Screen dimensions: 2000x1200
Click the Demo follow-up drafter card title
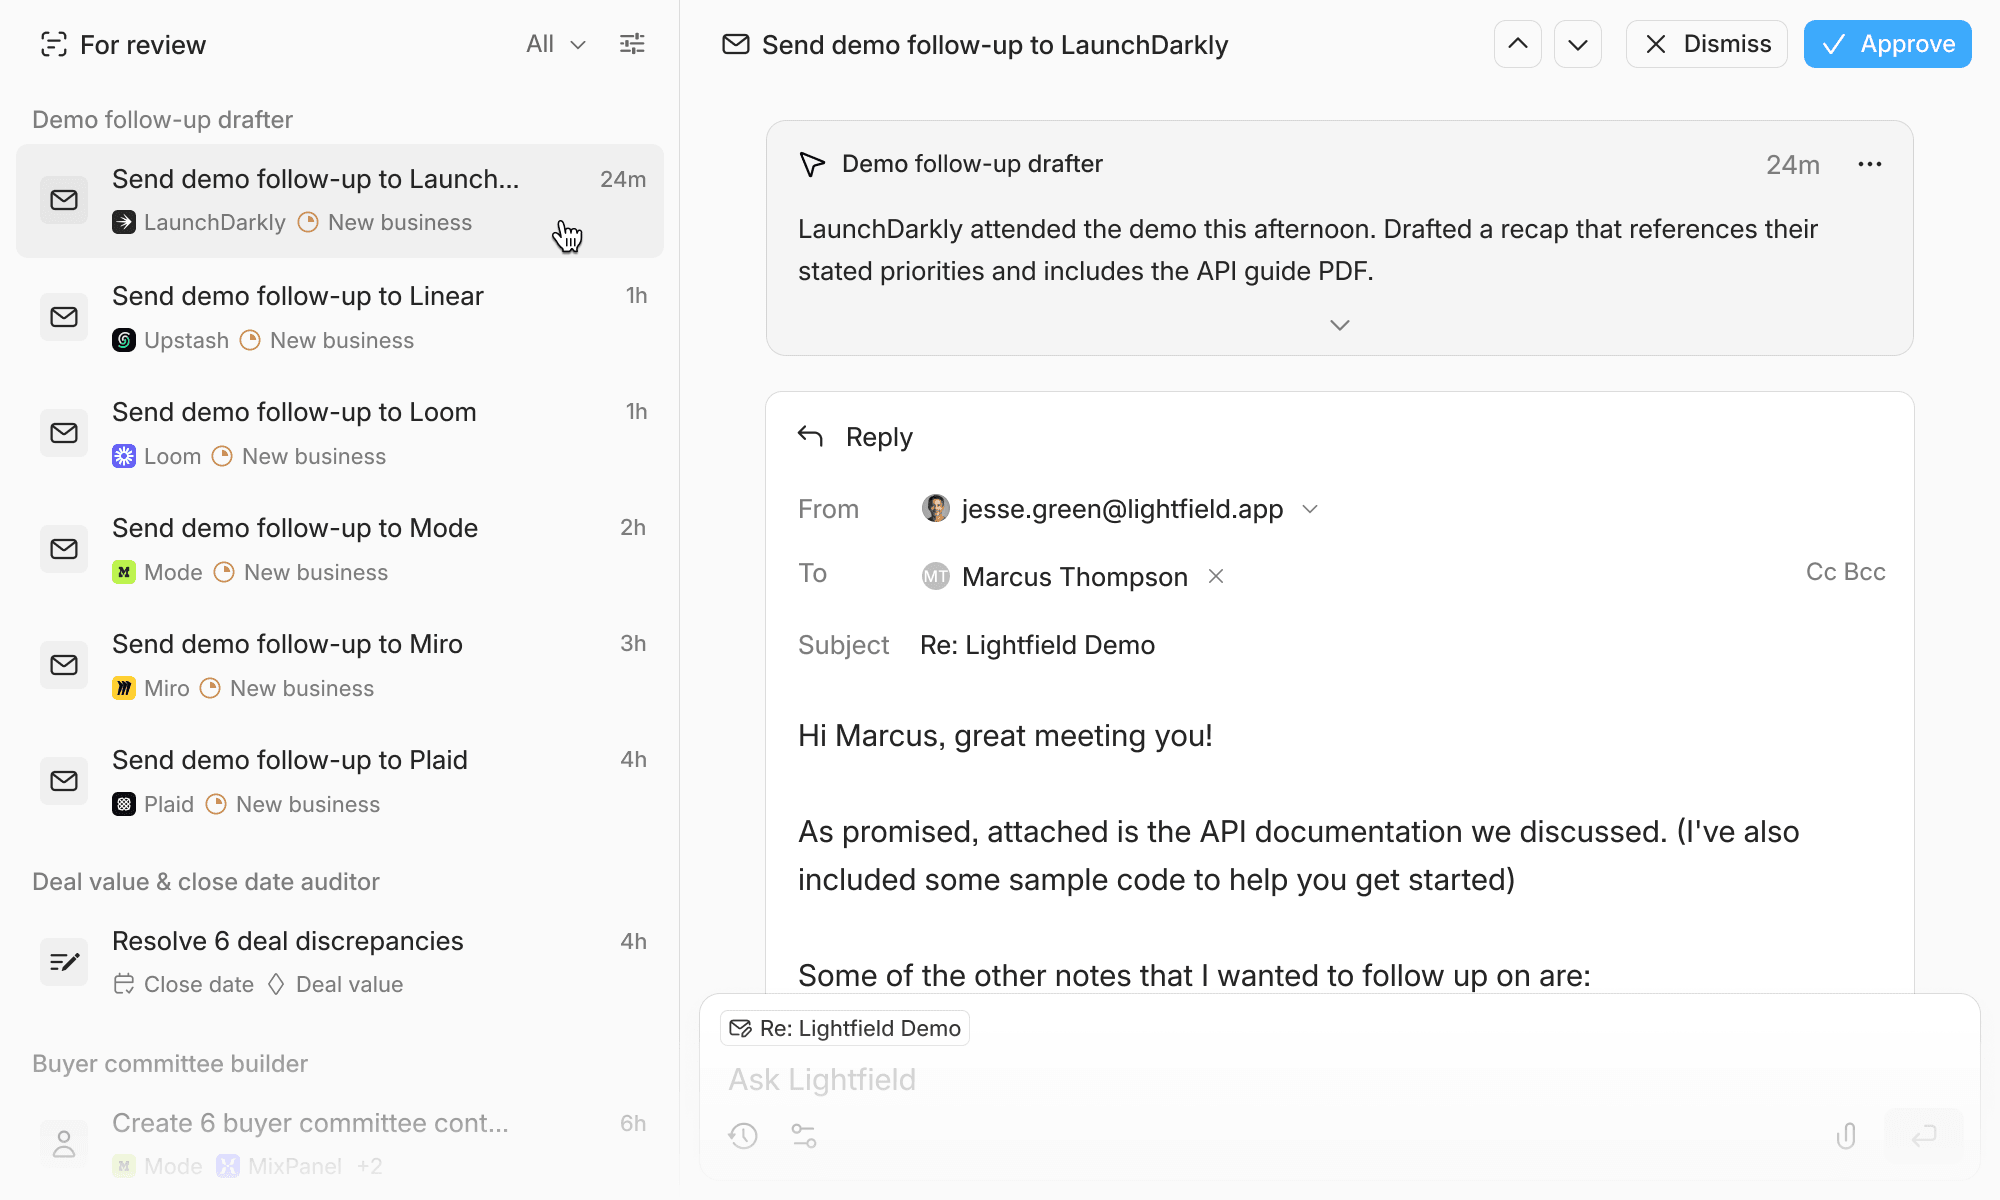click(x=972, y=164)
